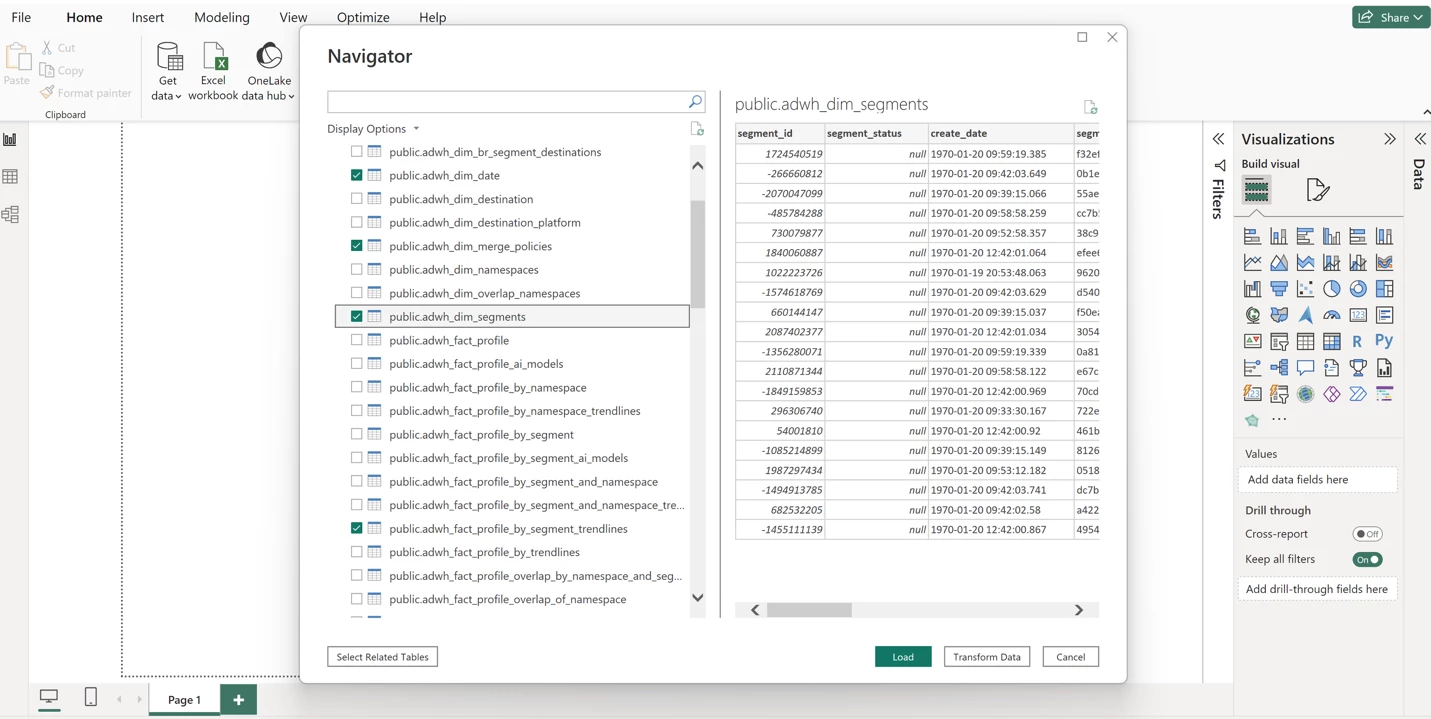Collapse the Visualizations pane
Viewport: 1431px width, 719px height.
pos(1389,139)
